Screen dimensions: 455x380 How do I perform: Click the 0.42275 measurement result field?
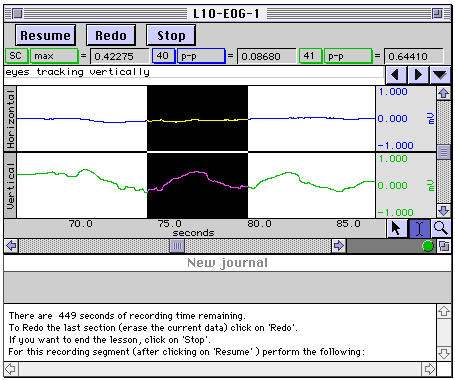(x=120, y=56)
